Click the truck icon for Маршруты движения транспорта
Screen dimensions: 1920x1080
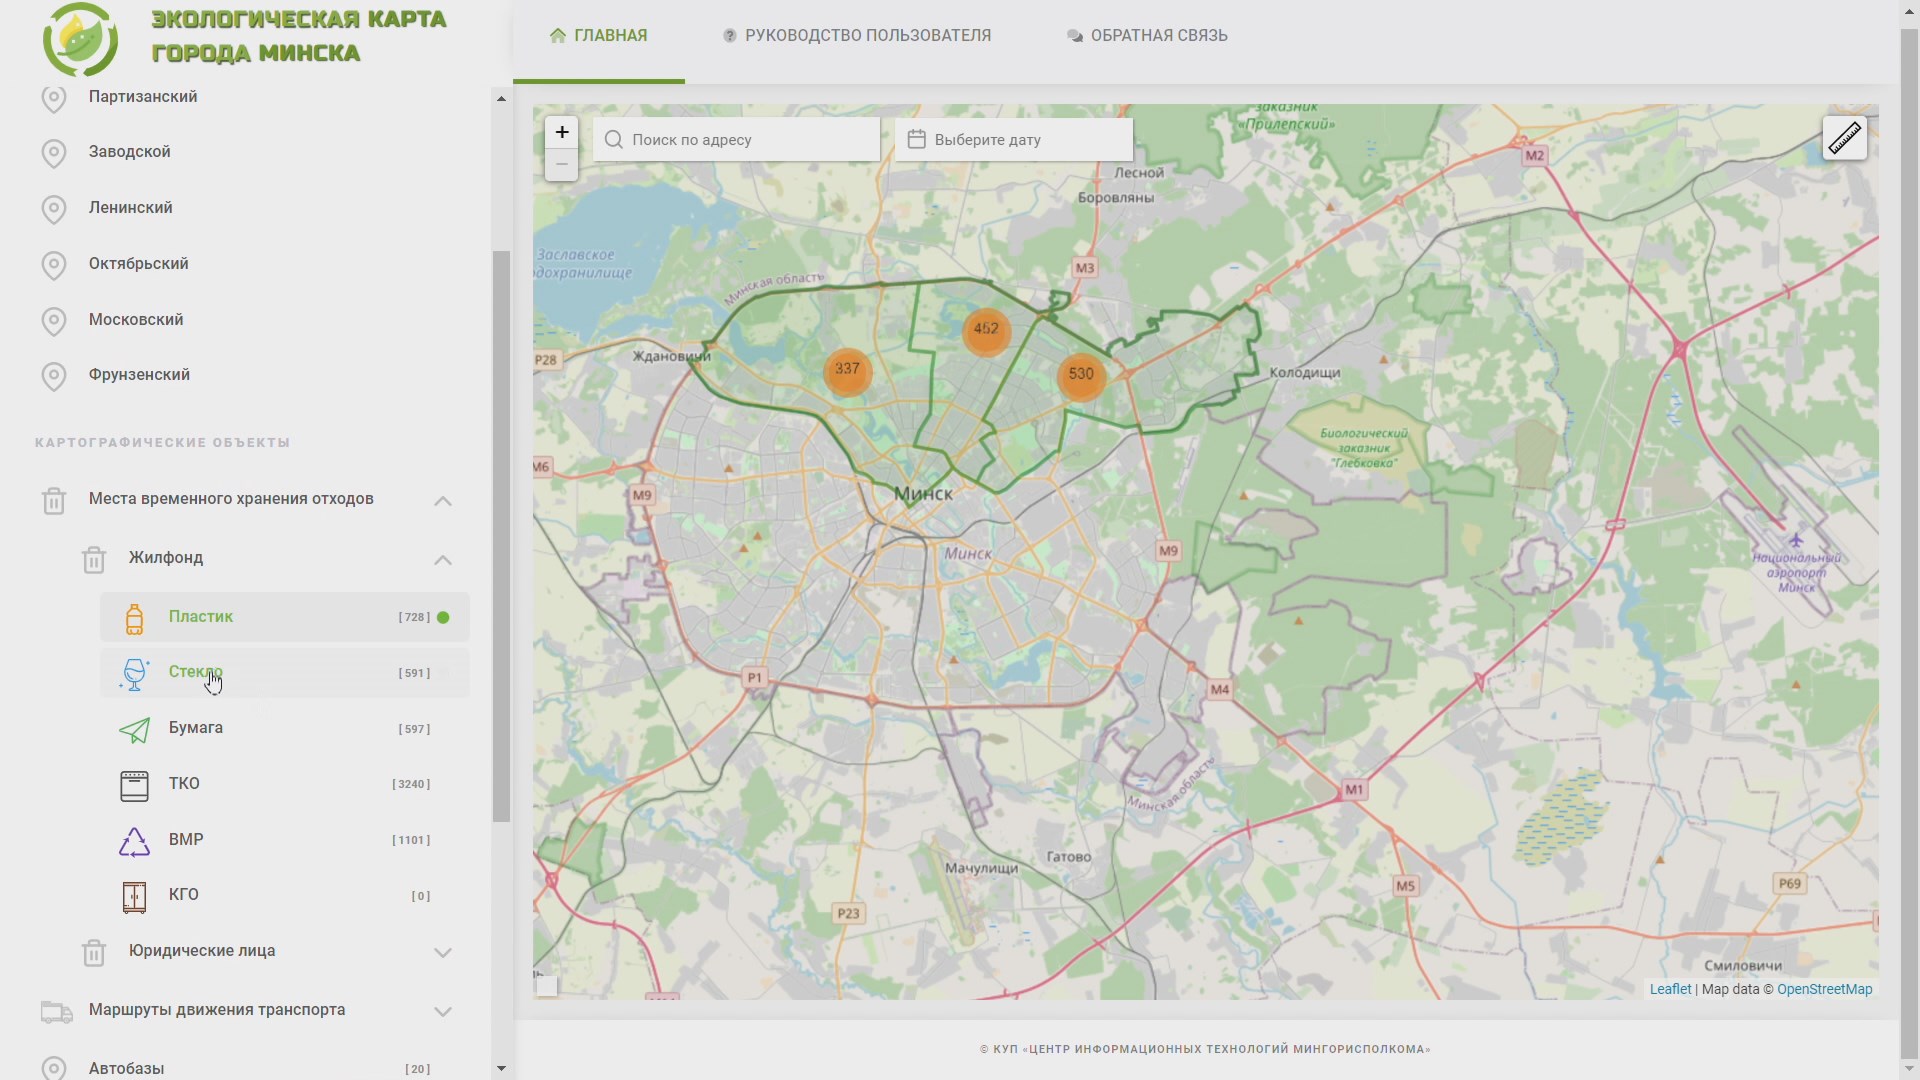click(x=56, y=1011)
